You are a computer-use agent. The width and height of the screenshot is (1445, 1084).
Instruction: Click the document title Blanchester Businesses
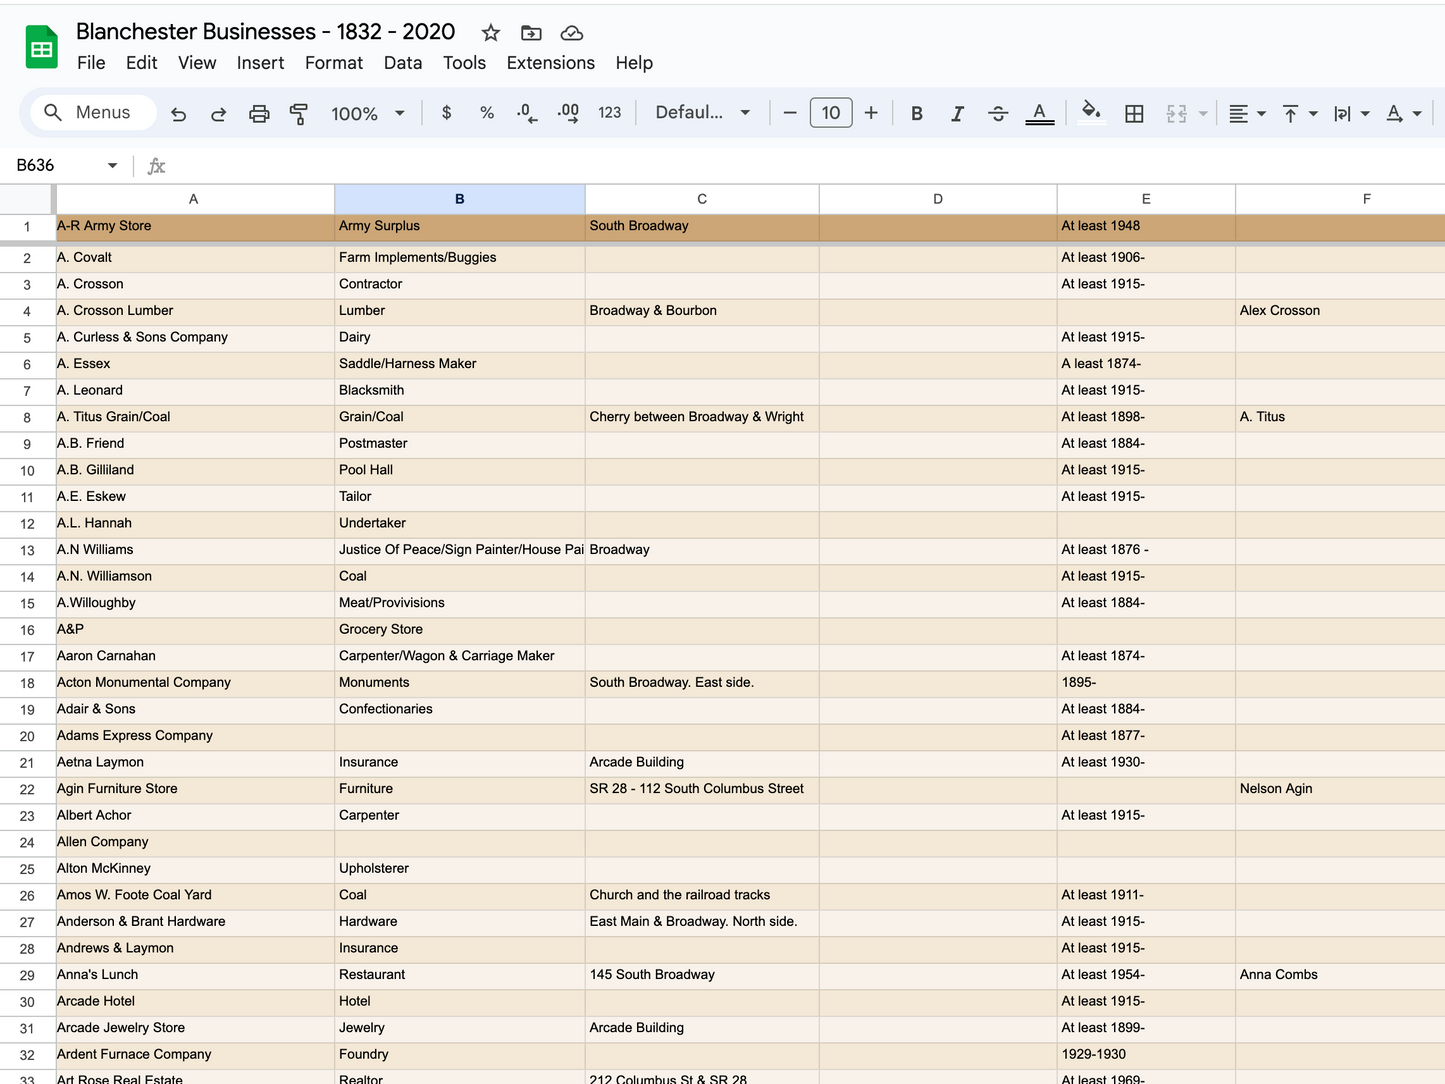pyautogui.click(x=265, y=32)
